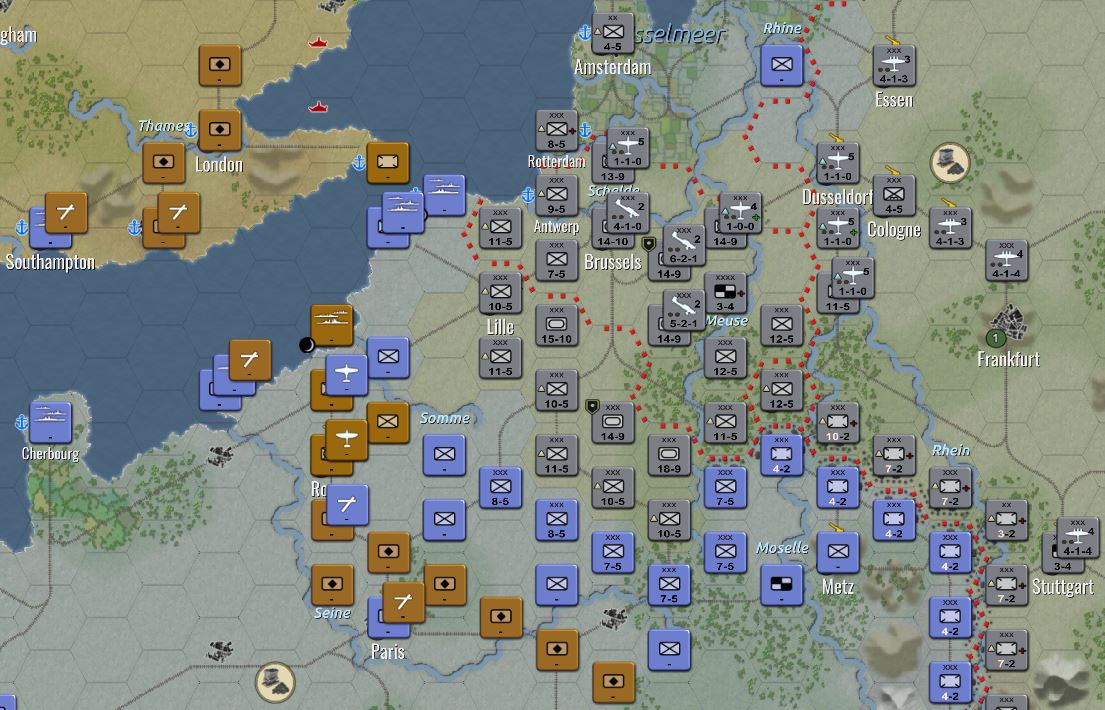Click the Thames anchor port icon
Screen dimensions: 1105x710
point(190,130)
